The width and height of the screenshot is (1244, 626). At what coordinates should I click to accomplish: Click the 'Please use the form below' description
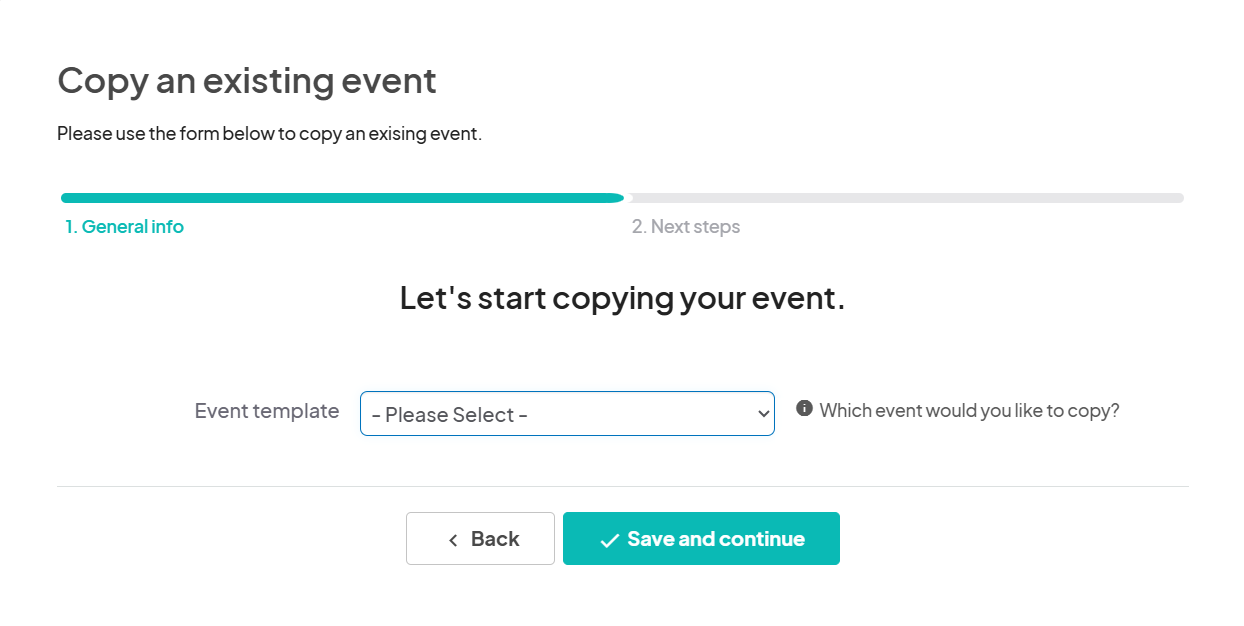pos(269,133)
